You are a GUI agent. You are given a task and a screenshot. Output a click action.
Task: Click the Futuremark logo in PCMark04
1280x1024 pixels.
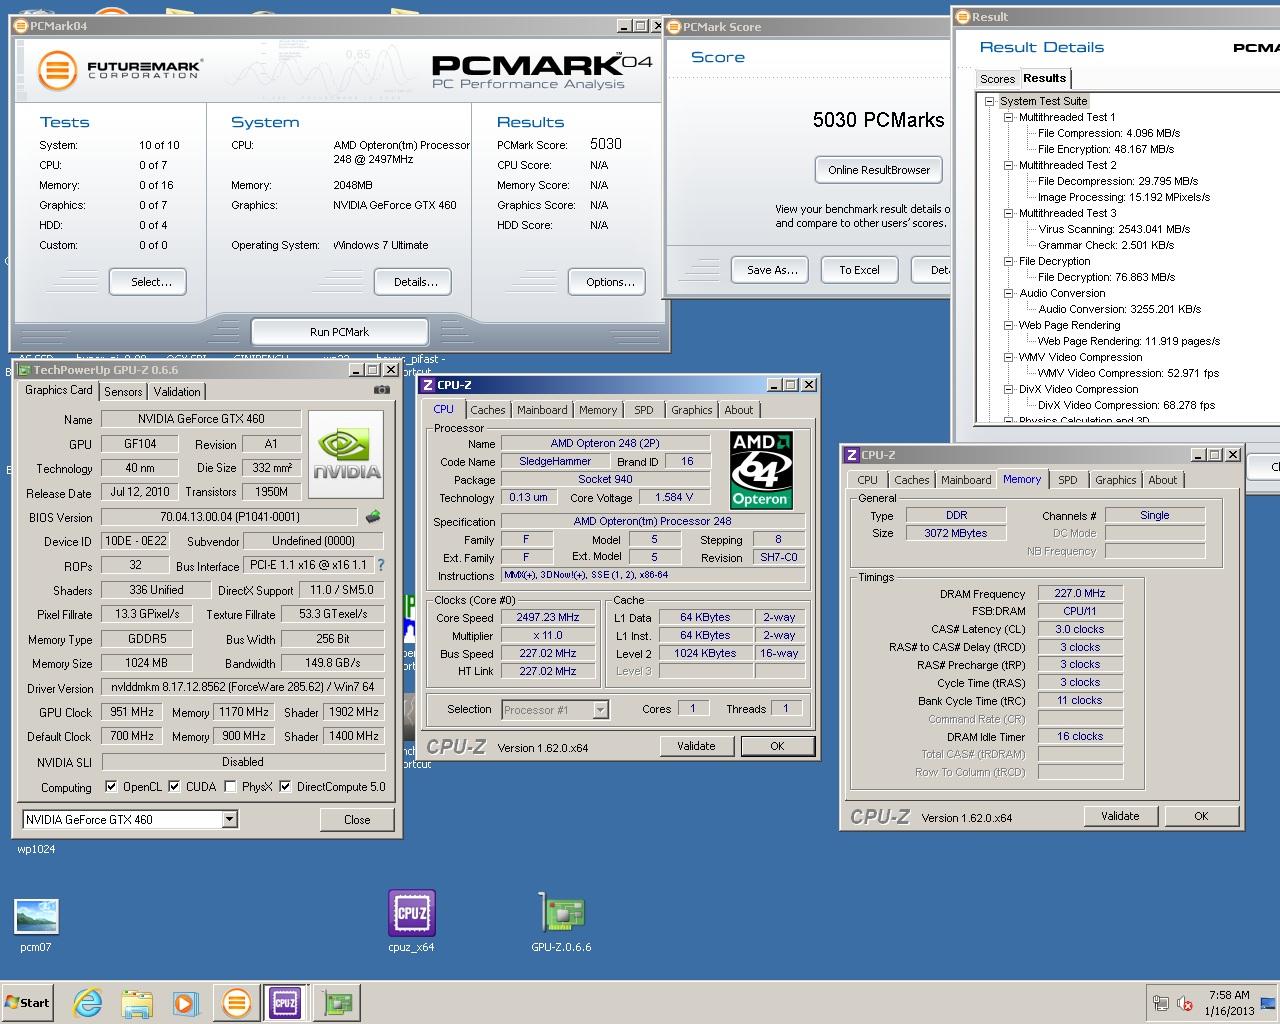[x=120, y=70]
